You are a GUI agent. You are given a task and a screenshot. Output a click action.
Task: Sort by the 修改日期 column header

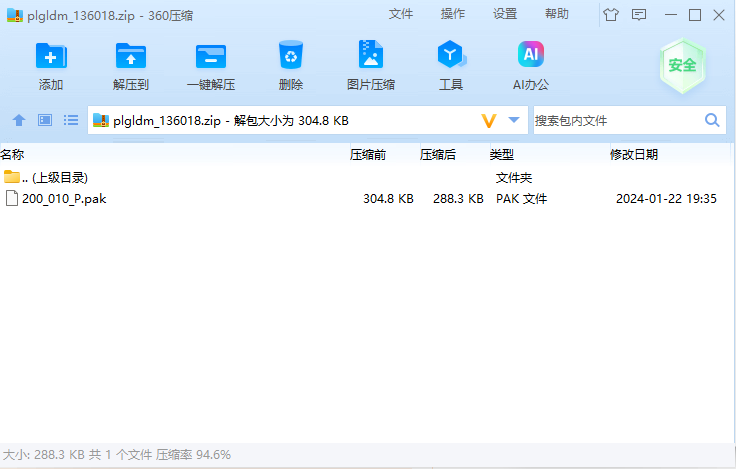click(634, 154)
